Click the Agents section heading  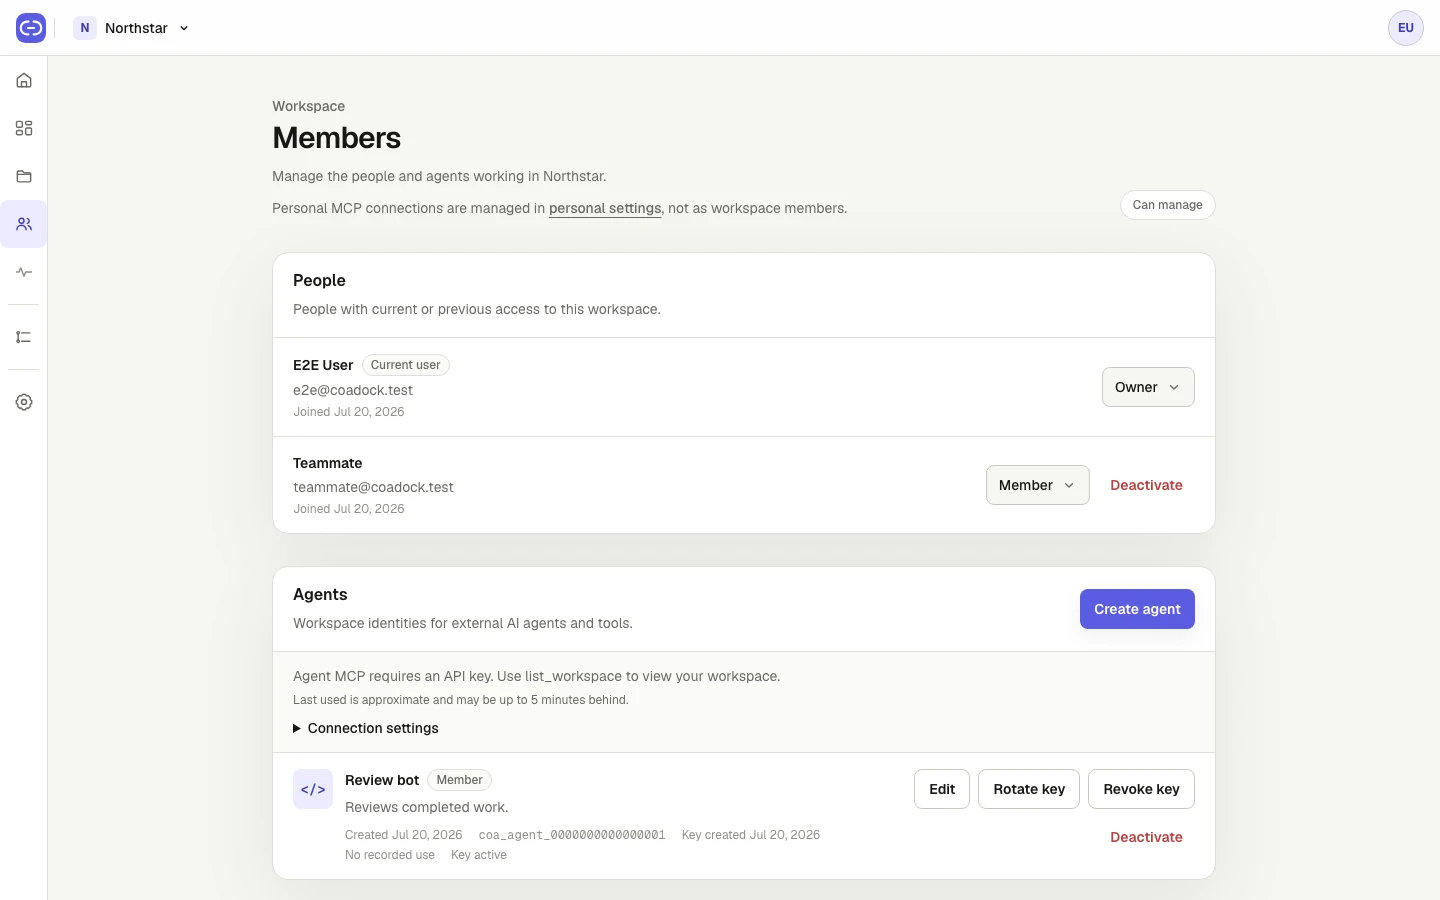tap(320, 594)
